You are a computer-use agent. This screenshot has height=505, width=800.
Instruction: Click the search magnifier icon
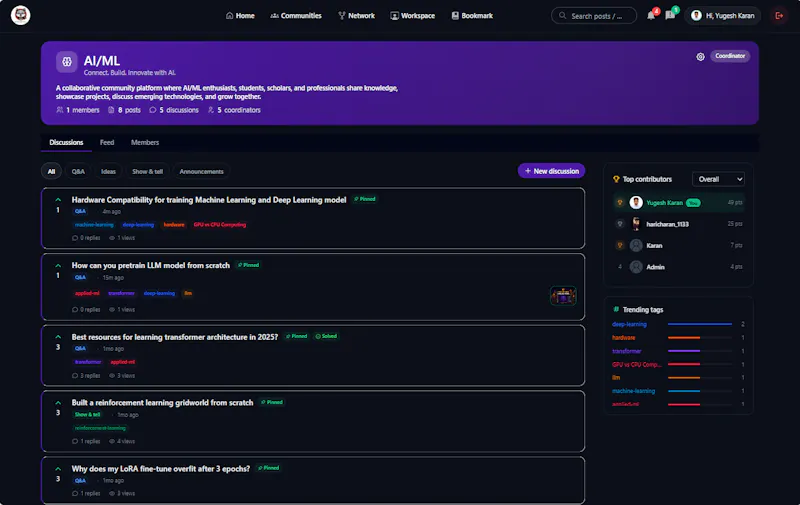562,16
